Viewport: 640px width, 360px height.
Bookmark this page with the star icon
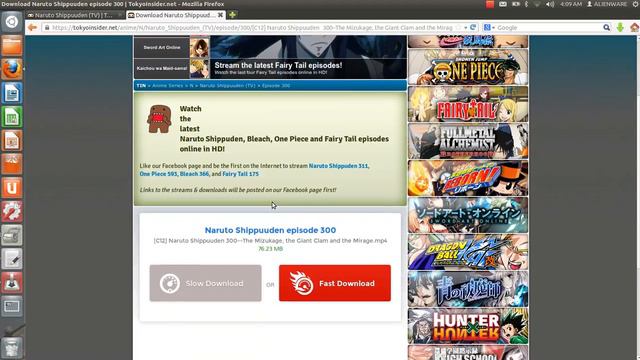point(458,27)
